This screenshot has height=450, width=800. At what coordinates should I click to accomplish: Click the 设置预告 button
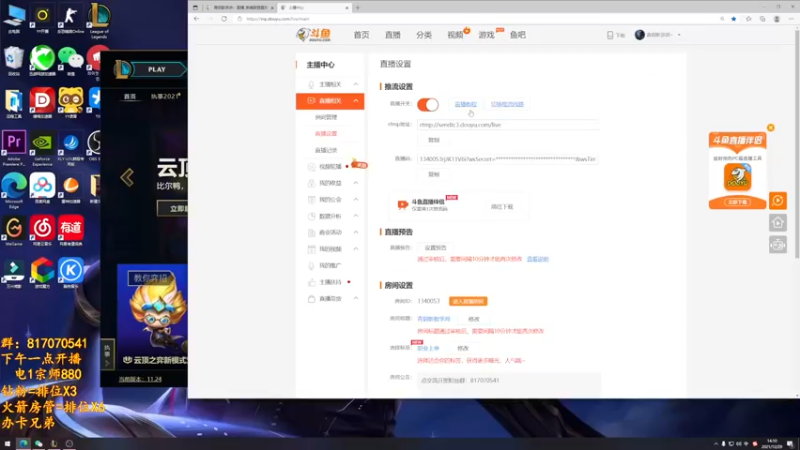(435, 247)
